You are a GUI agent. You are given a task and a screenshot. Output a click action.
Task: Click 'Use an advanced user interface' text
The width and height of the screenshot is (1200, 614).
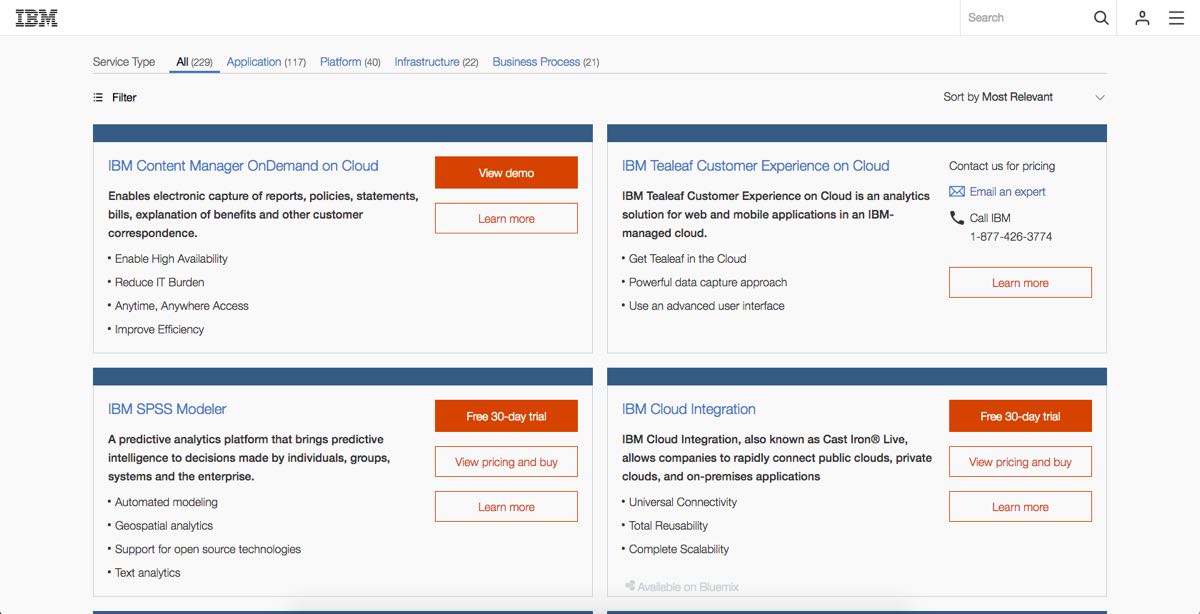tap(707, 306)
